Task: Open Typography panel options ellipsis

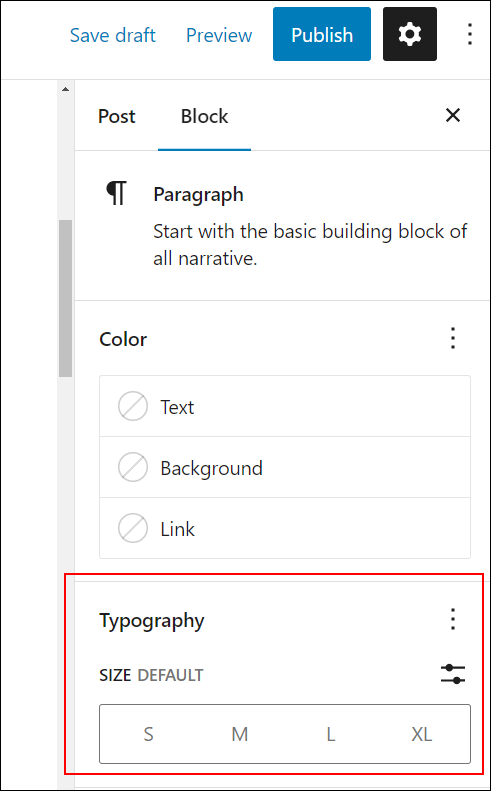Action: coord(453,619)
